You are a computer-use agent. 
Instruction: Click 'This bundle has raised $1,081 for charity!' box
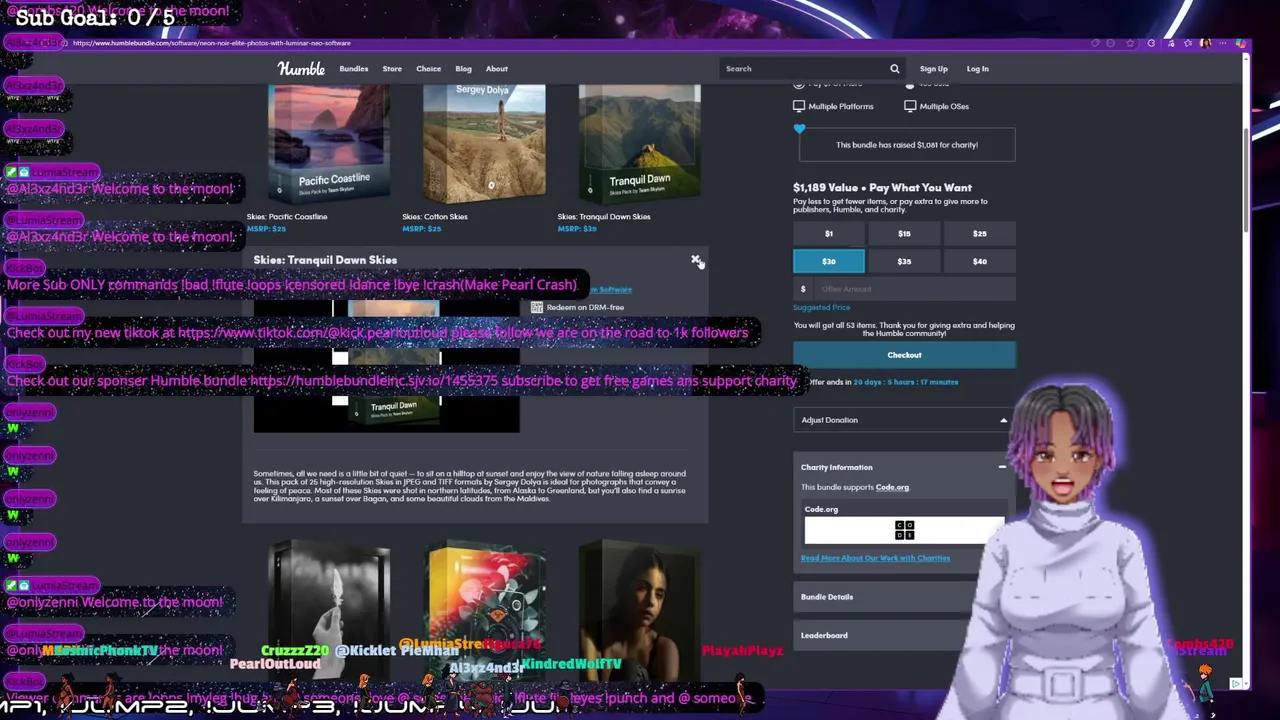(x=907, y=145)
